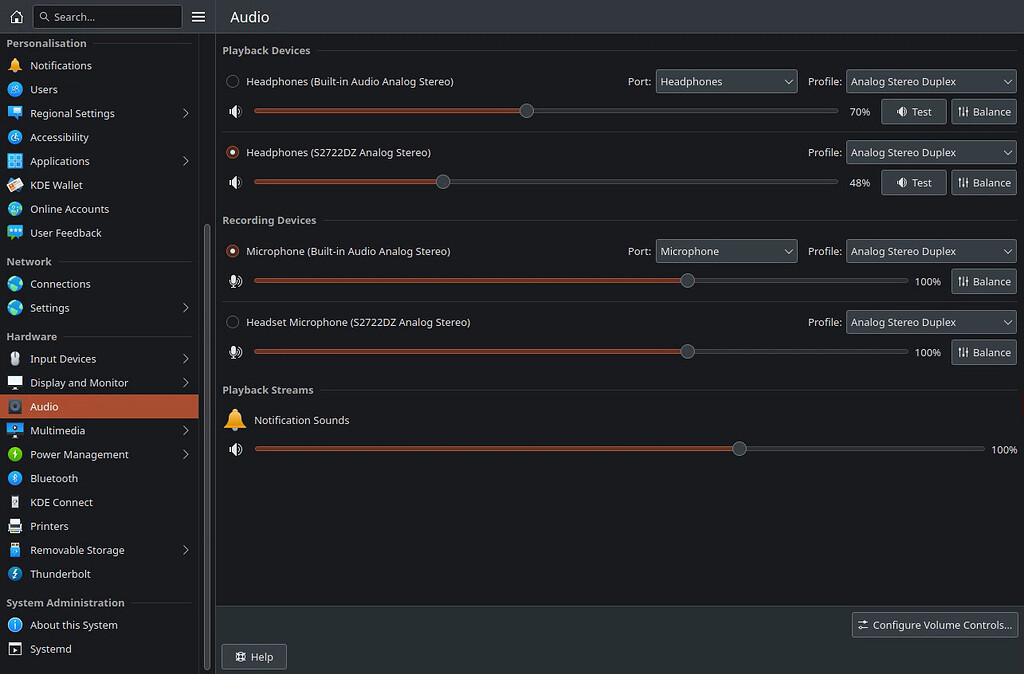Screen dimensions: 1024x674
Task: Open the Headphones Port dropdown
Action: (x=726, y=81)
